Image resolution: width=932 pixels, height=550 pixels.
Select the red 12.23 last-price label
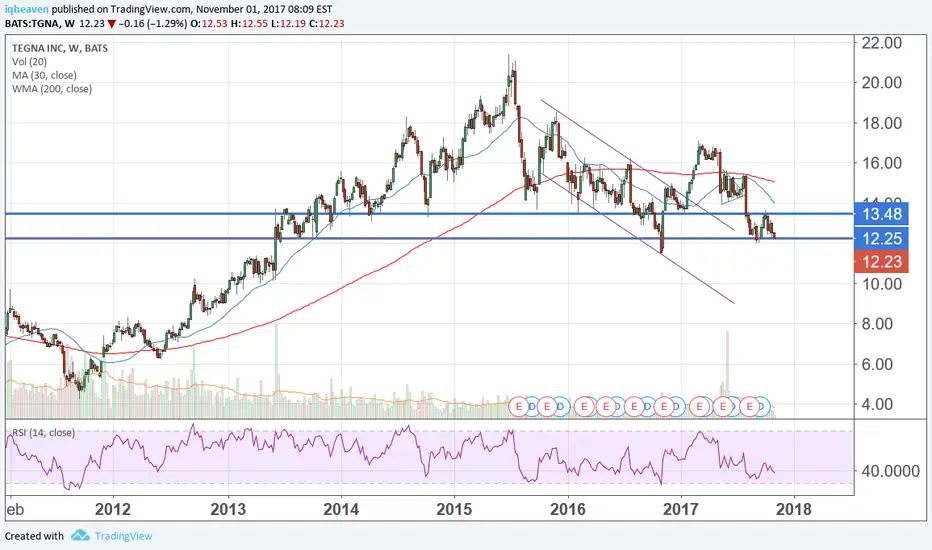pos(881,262)
